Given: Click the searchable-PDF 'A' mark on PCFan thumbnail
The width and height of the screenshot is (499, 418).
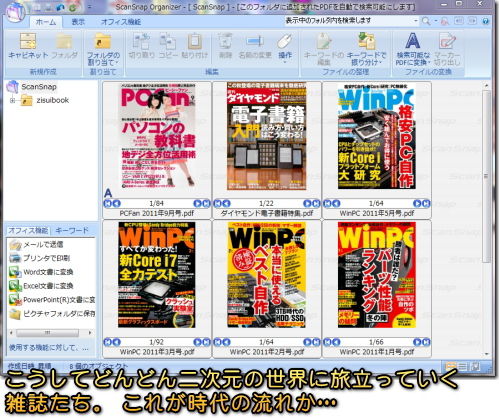Looking at the screenshot, I should (x=108, y=193).
